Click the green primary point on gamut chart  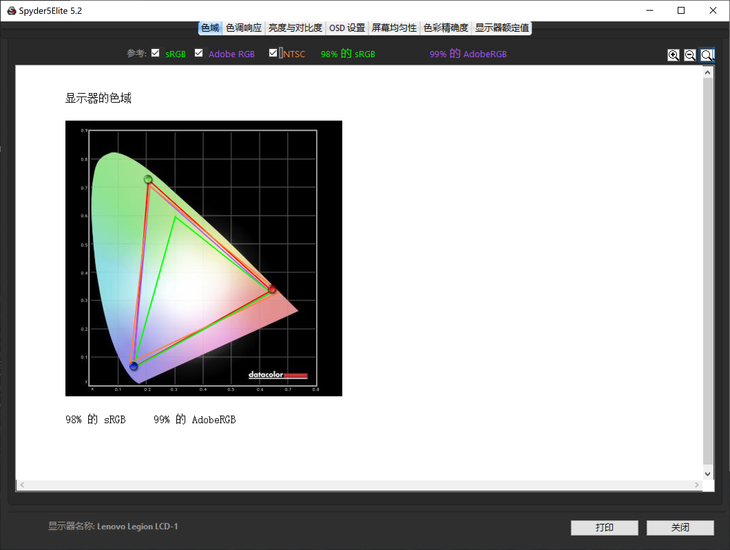[148, 179]
